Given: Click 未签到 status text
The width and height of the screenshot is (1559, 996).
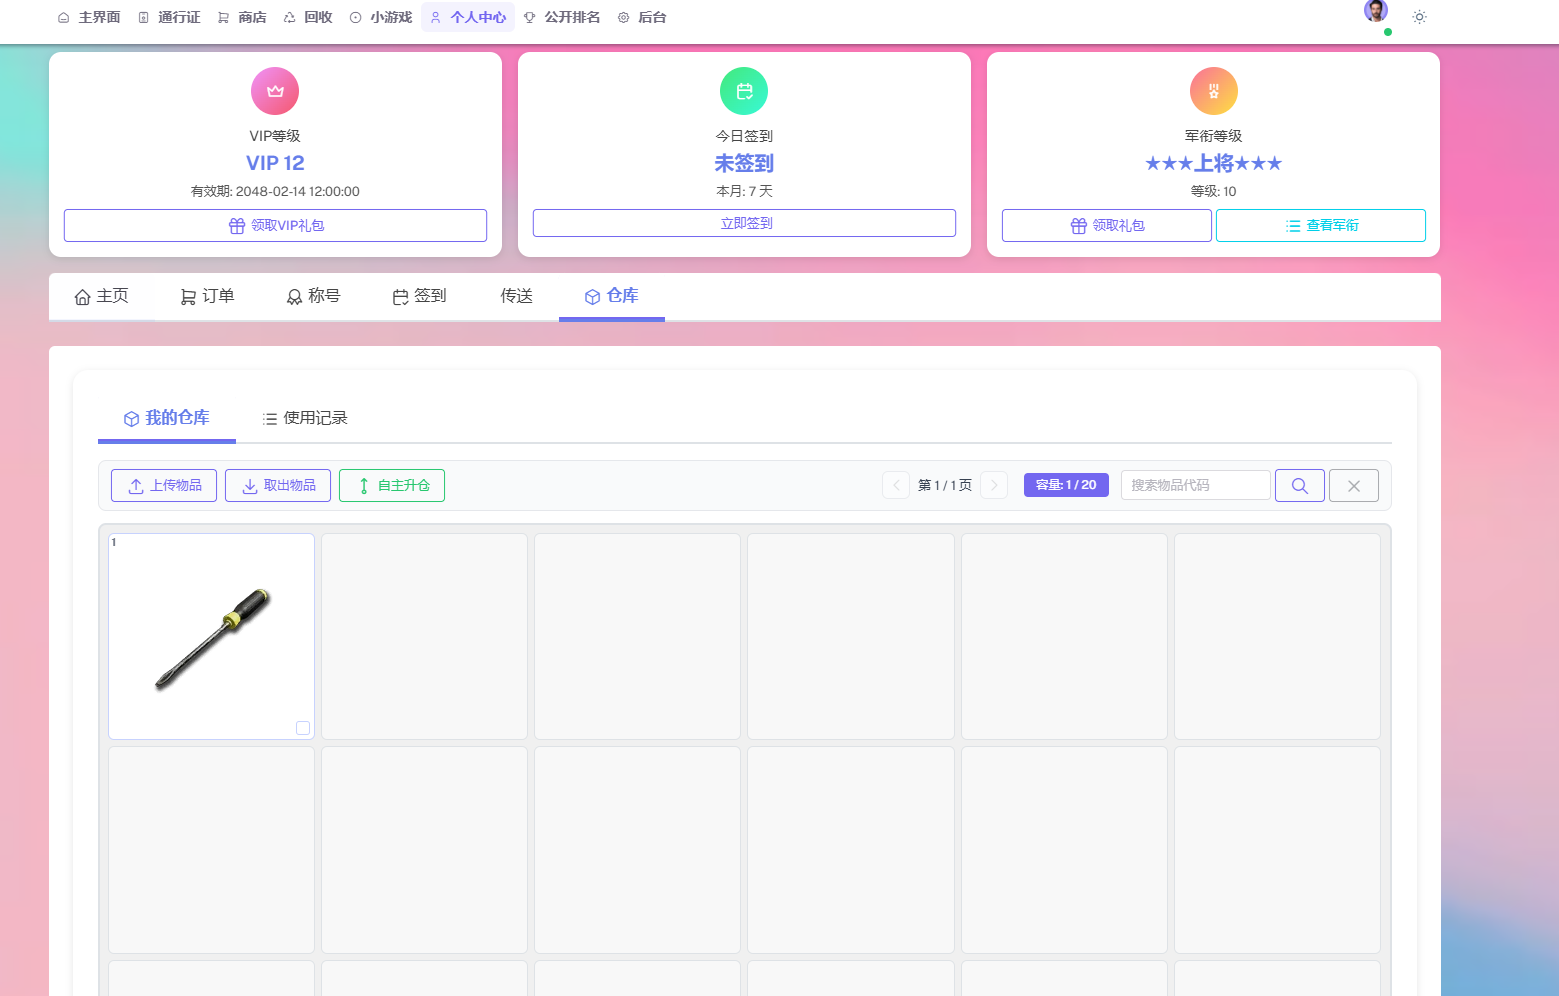Looking at the screenshot, I should click(744, 163).
